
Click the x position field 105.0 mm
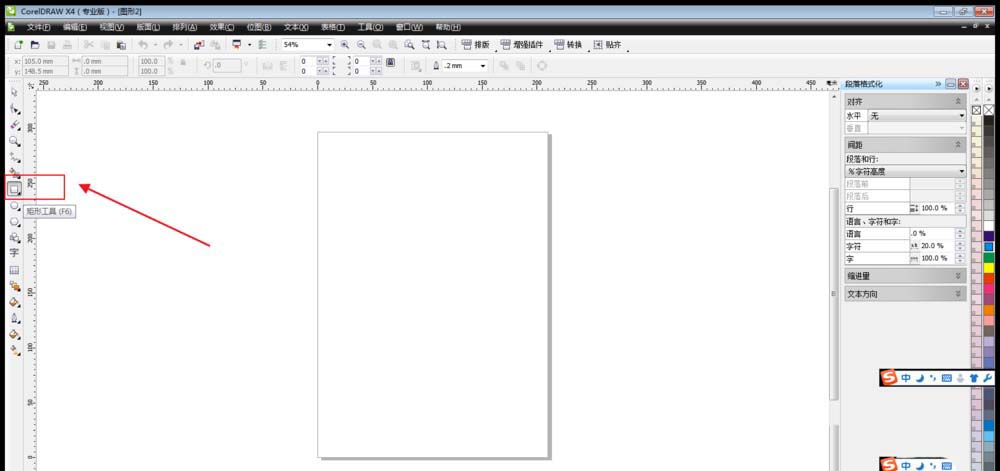pyautogui.click(x=43, y=61)
